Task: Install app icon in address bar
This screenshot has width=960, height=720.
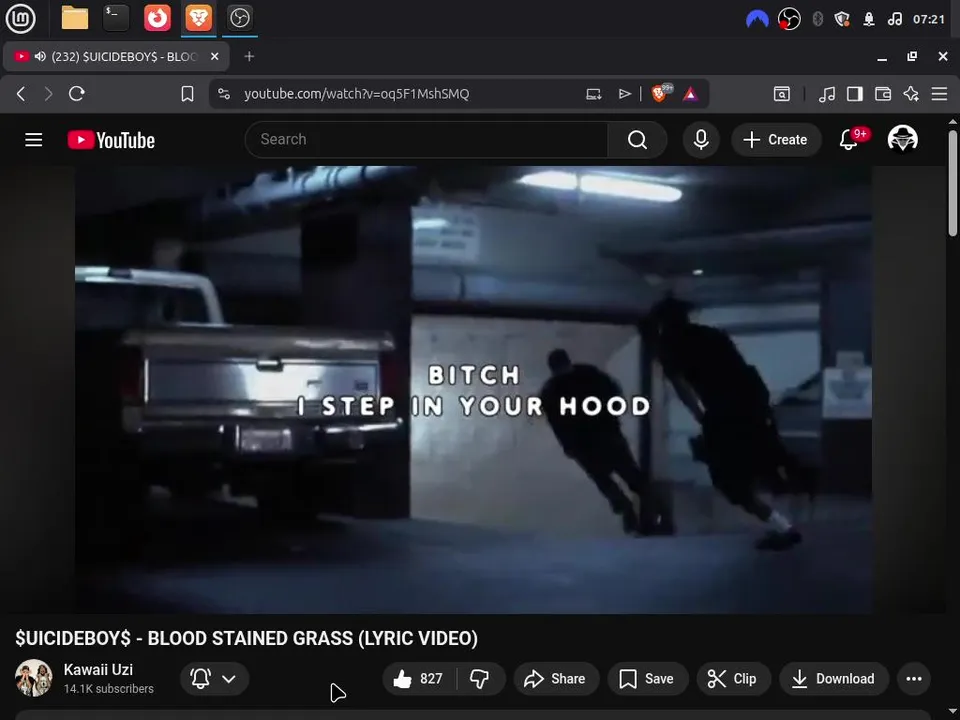Action: 593,94
